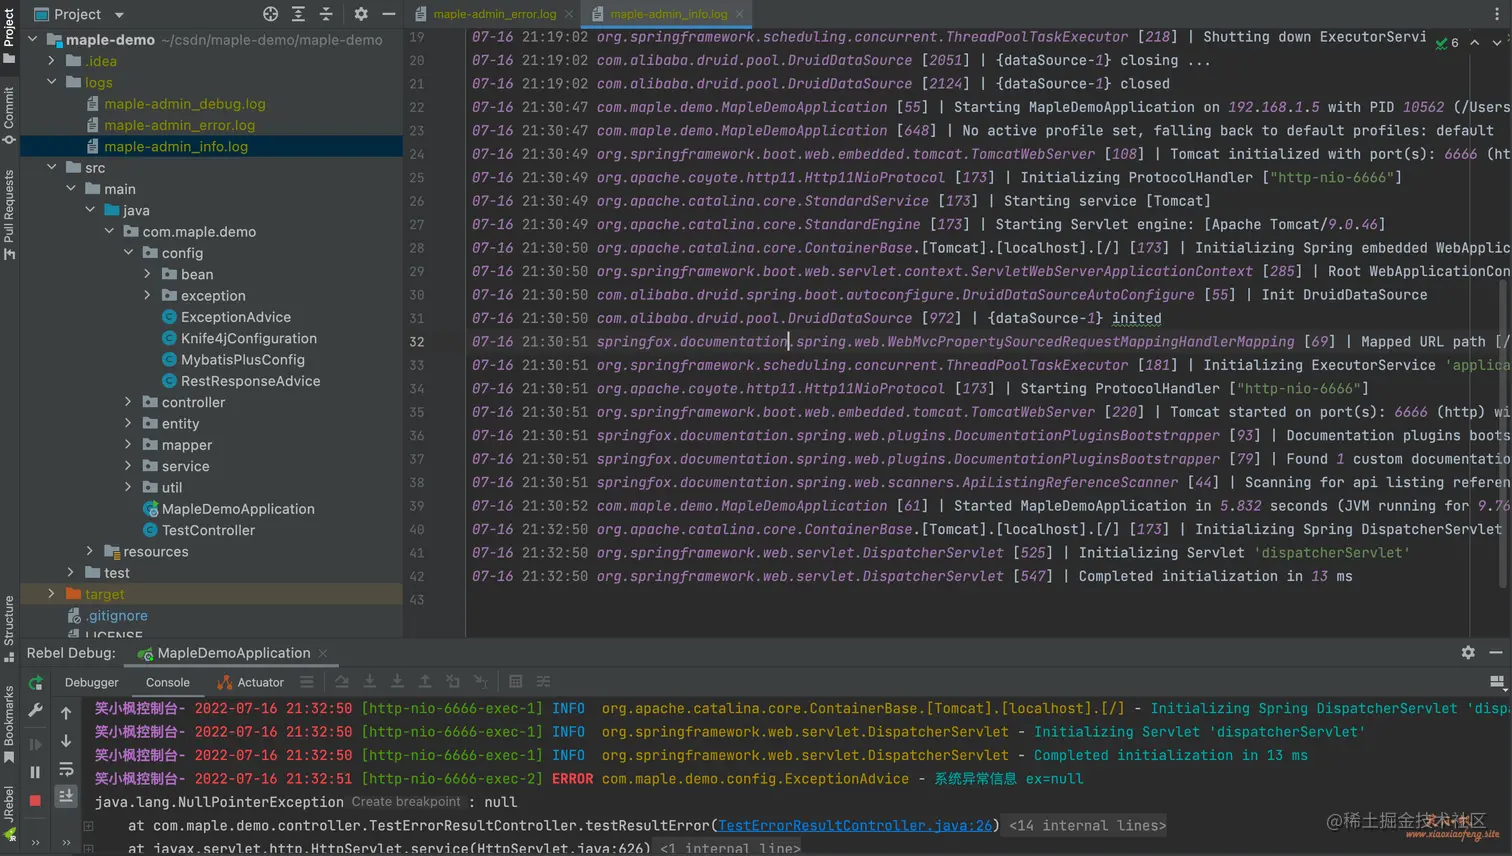1512x856 pixels.
Task: Click the Step Over icon
Action: pyautogui.click(x=342, y=682)
